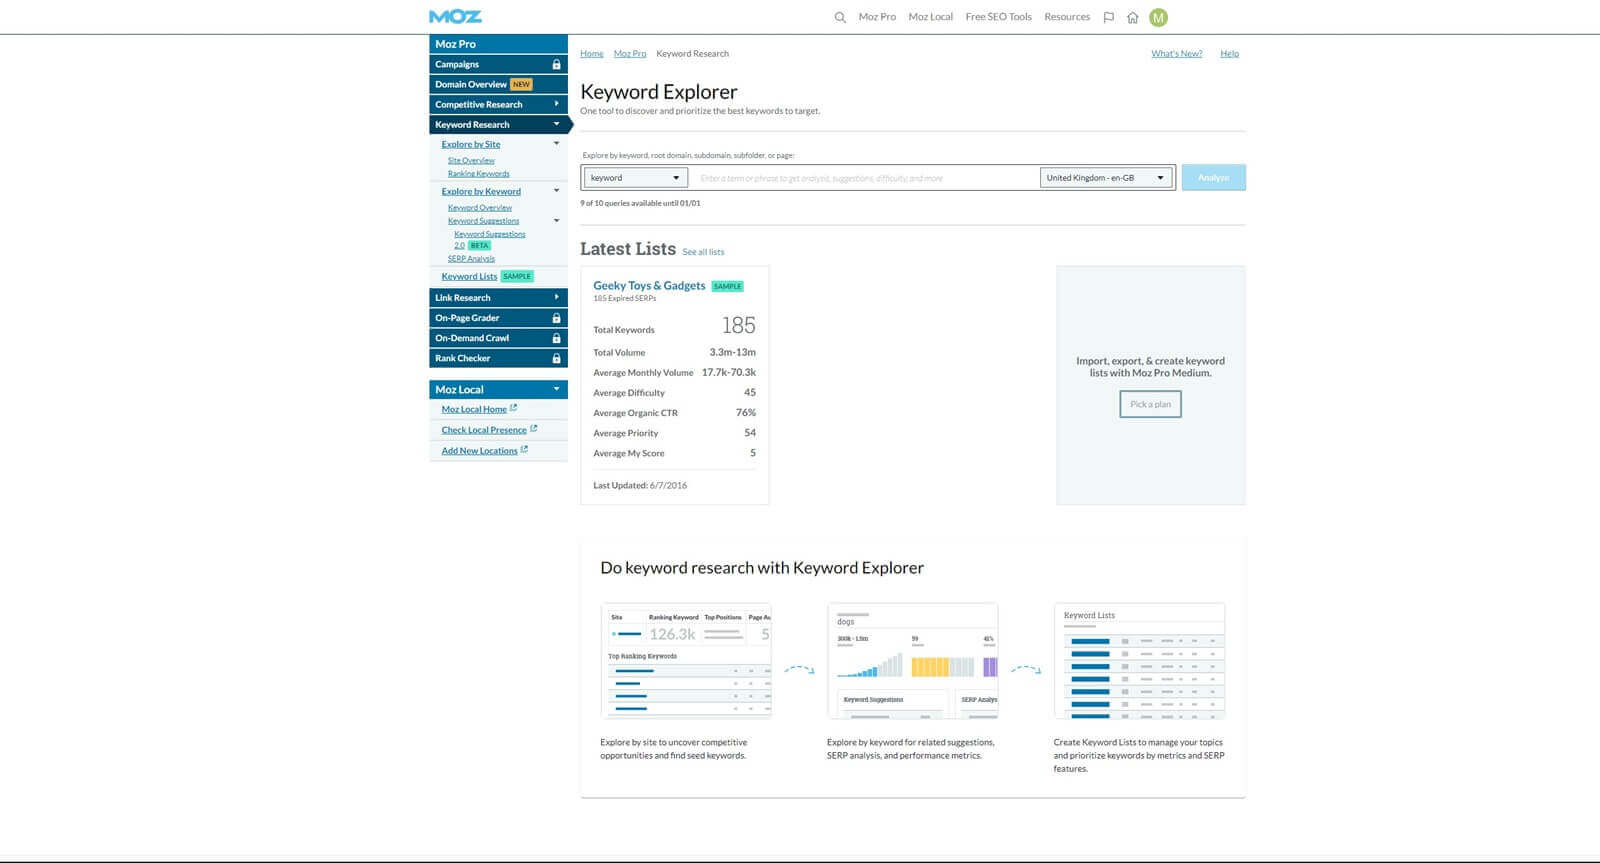Click the On-Demand Crawl lock icon

(557, 338)
